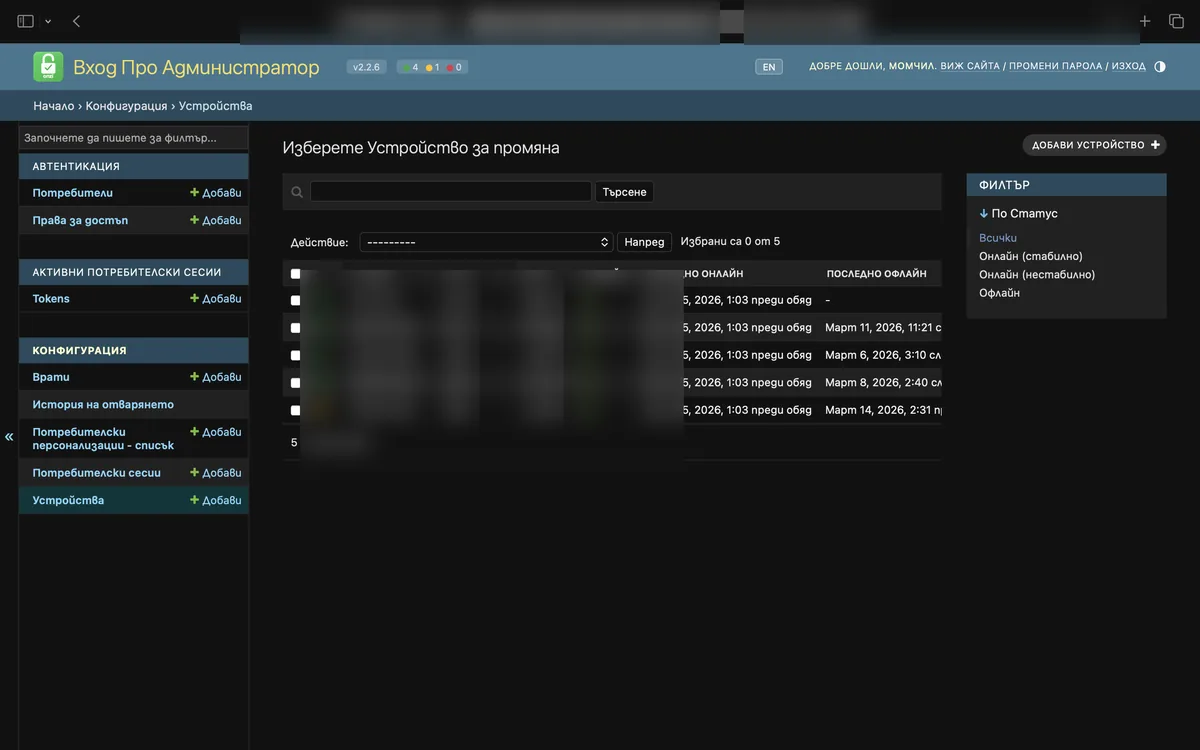Go to Конфигурация in the breadcrumb
Screen dimensions: 1200x750
(127, 106)
